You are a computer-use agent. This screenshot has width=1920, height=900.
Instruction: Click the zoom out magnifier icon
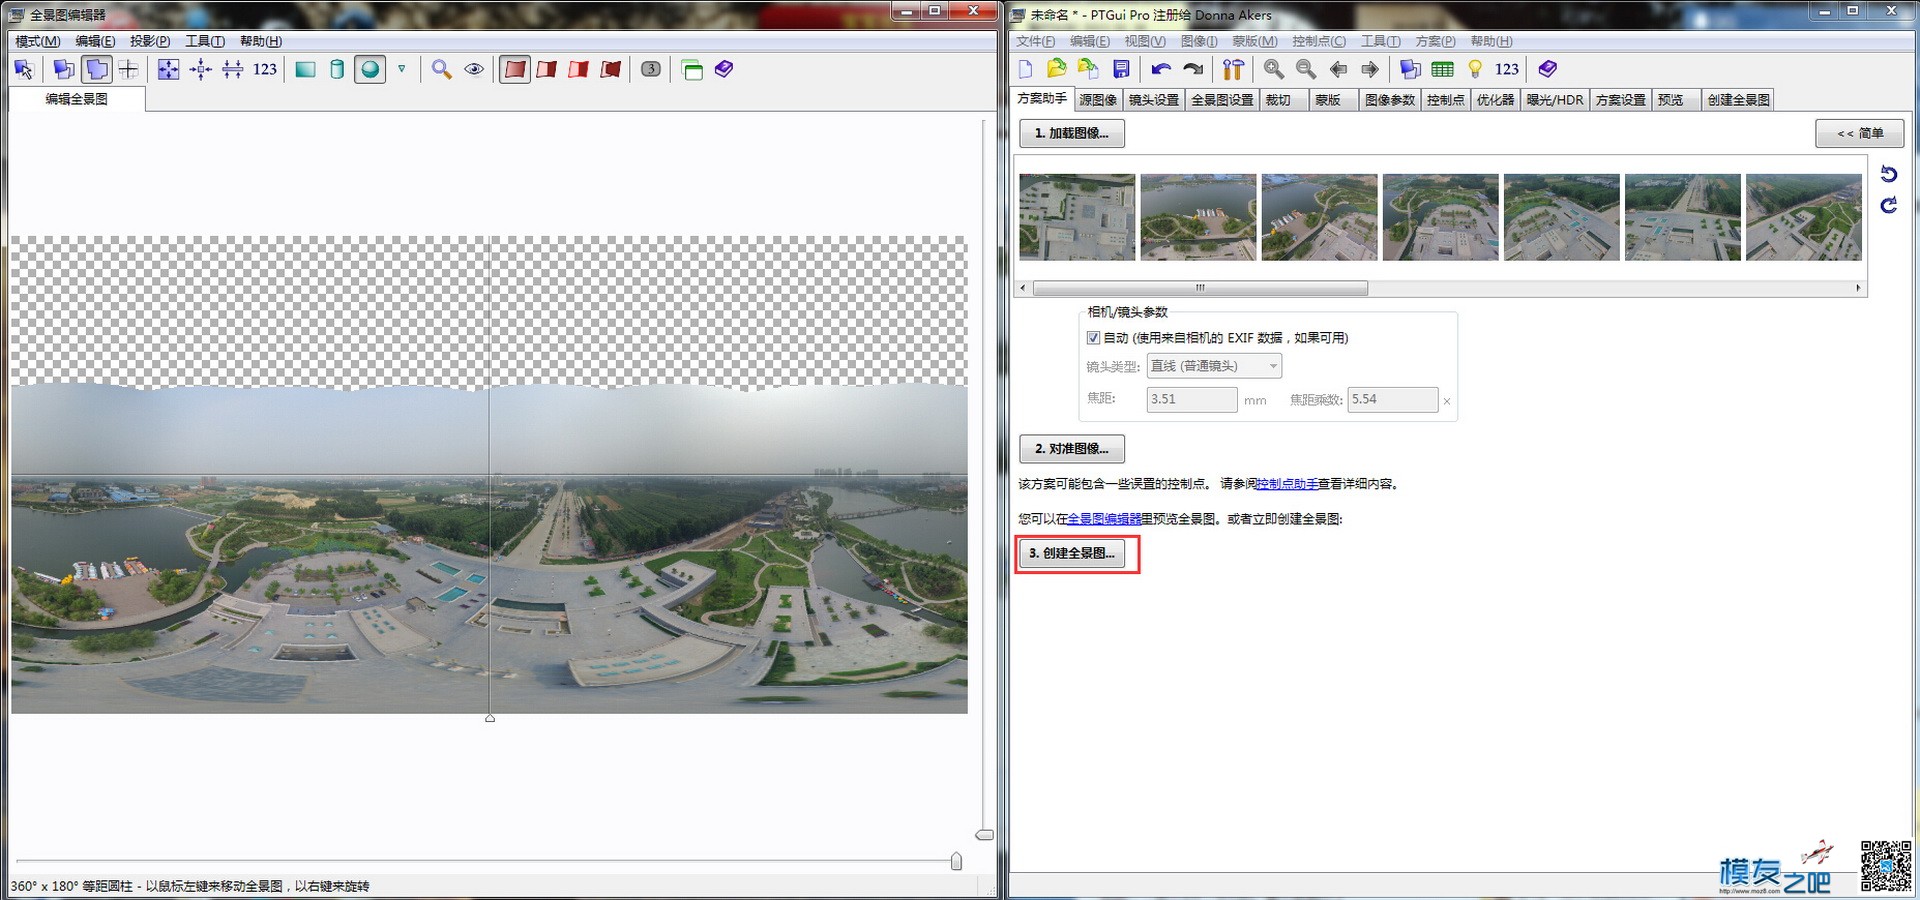pos(1306,69)
